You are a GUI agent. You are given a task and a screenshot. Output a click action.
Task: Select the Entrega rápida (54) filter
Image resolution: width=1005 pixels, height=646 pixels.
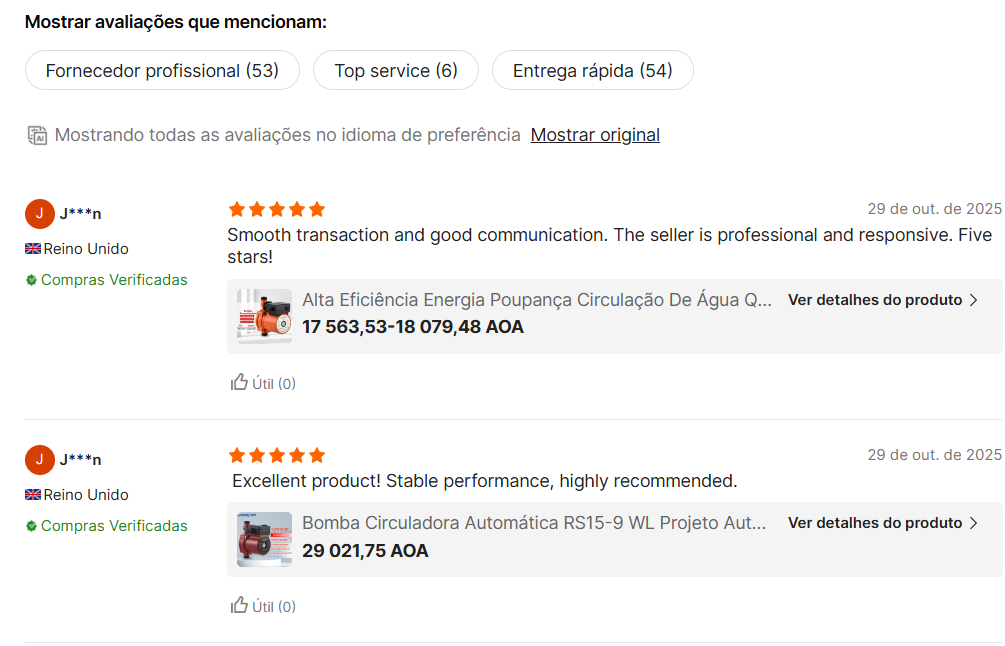click(592, 71)
